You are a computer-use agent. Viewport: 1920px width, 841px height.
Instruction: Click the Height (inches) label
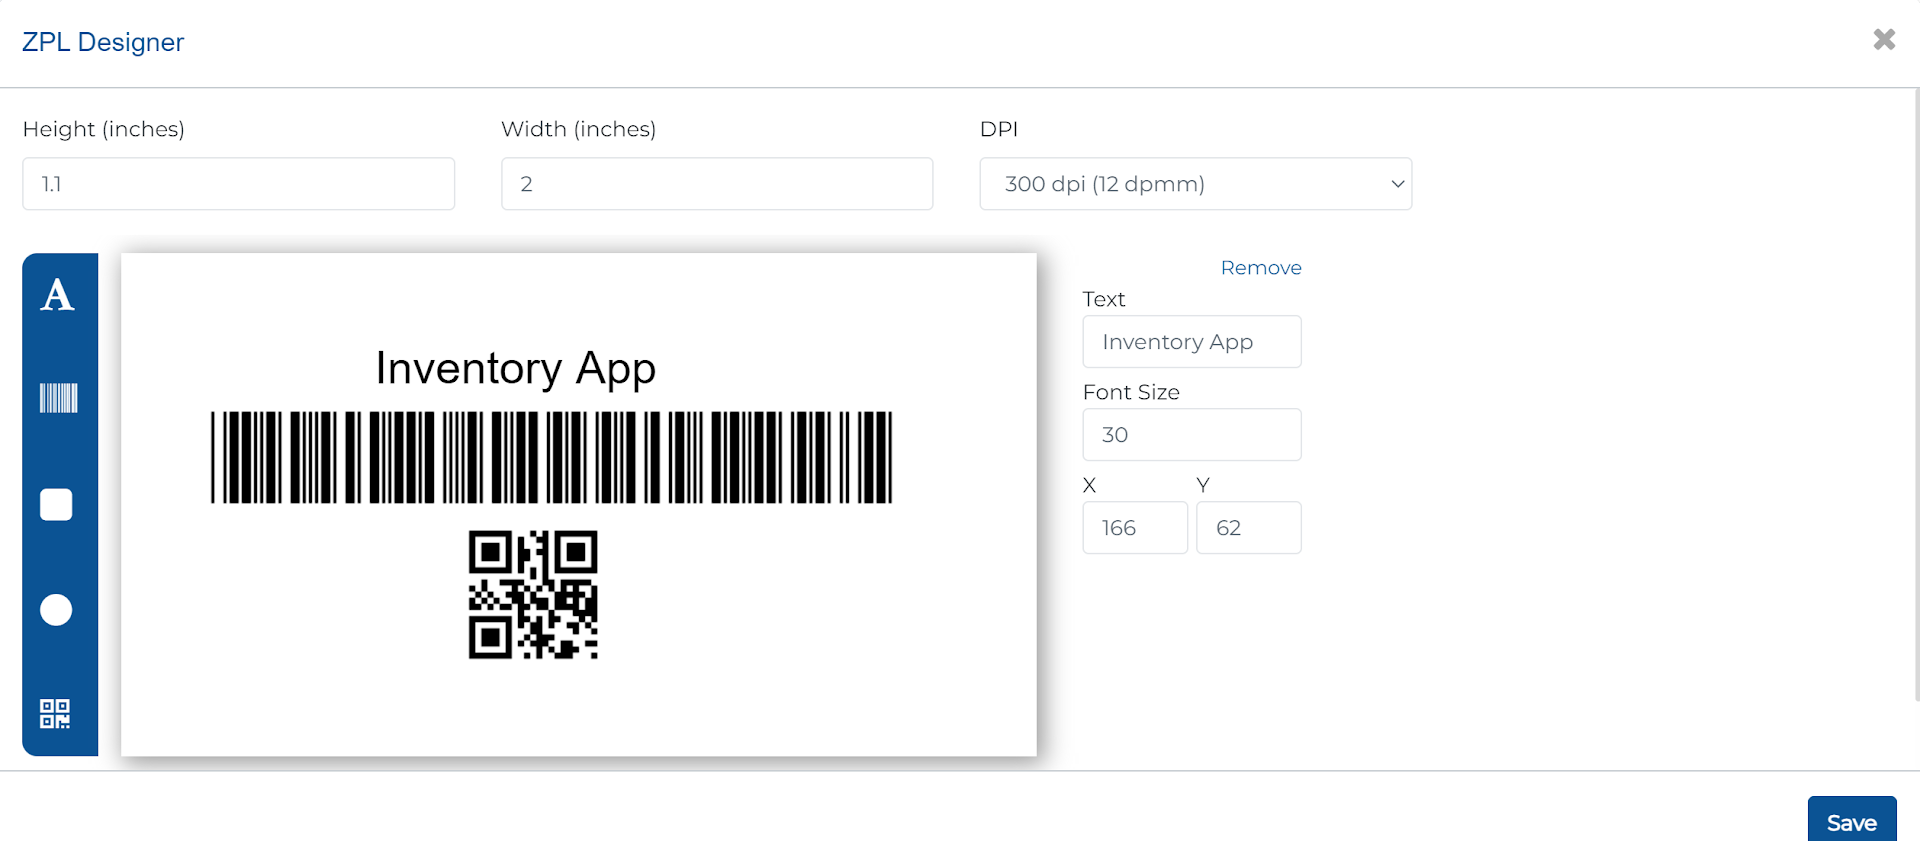(x=104, y=129)
